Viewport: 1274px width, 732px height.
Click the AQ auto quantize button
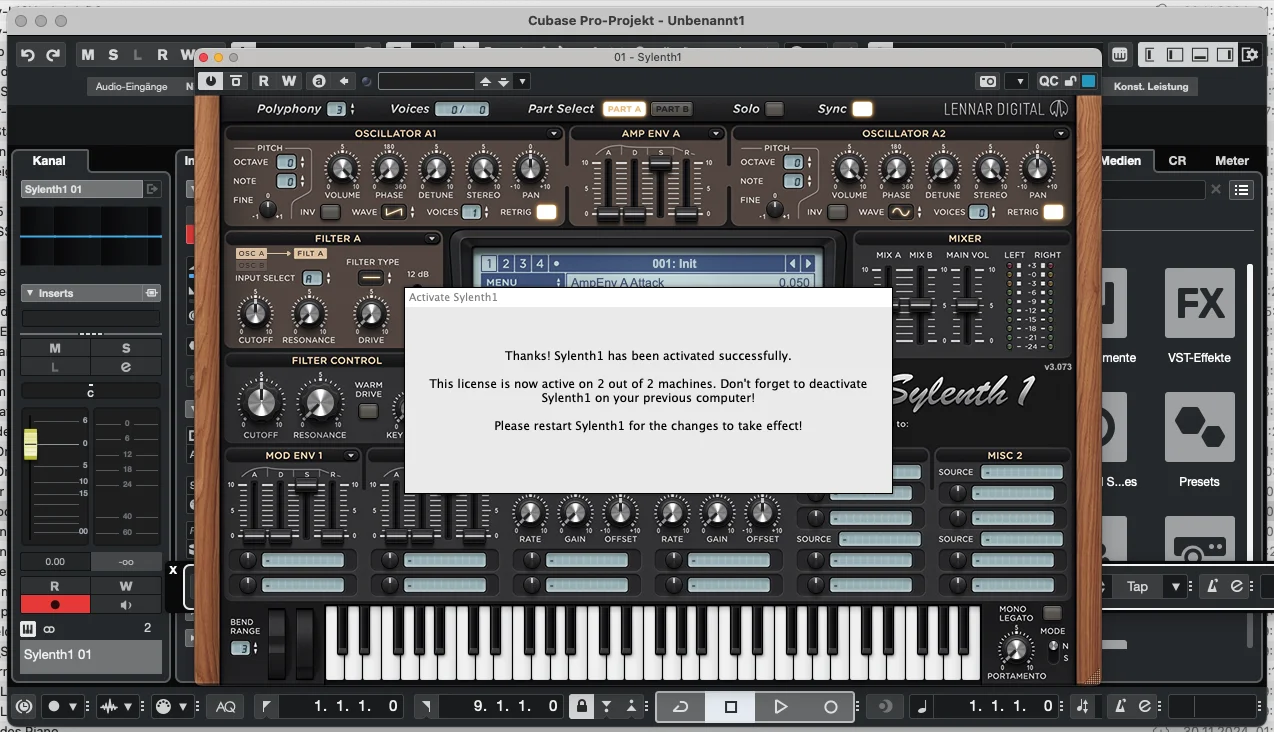click(226, 707)
